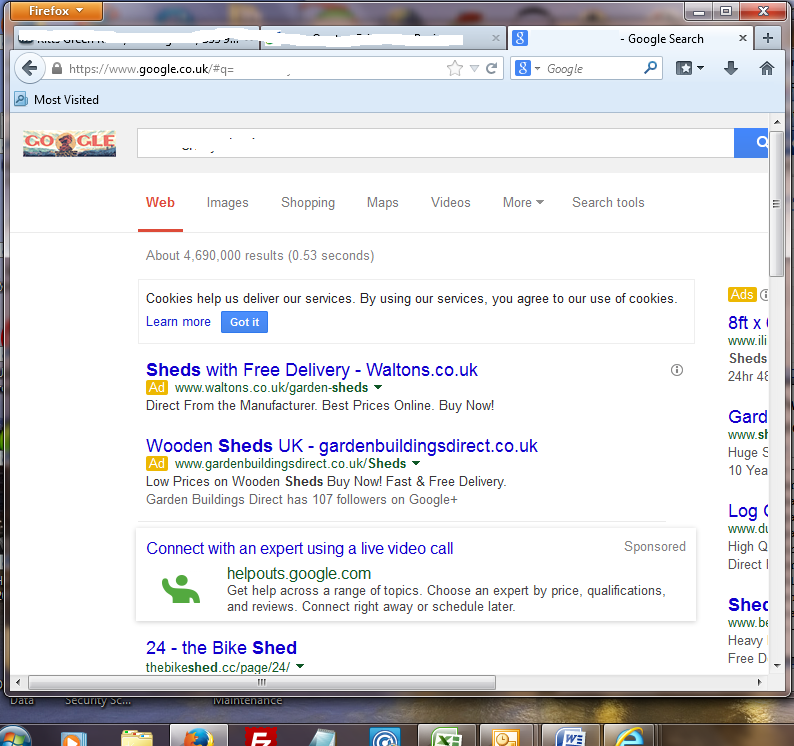Screen dimensions: 794x746
Task: Open Windows Explorer folder in taskbar
Action: [x=137, y=738]
